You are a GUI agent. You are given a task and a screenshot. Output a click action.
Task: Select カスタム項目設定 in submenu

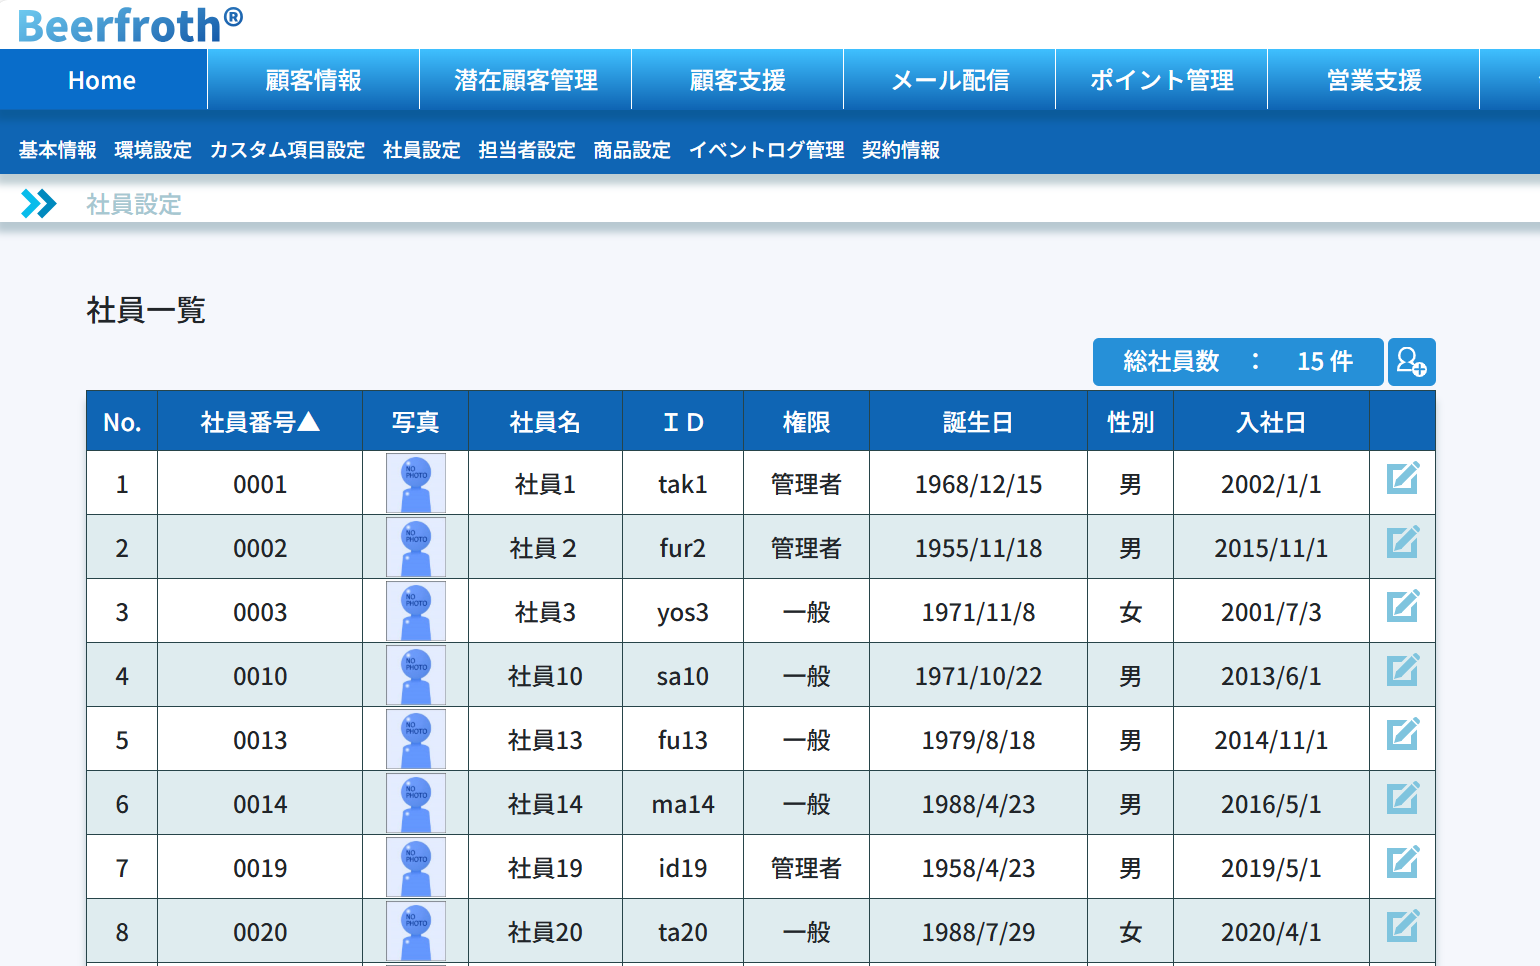coord(287,150)
